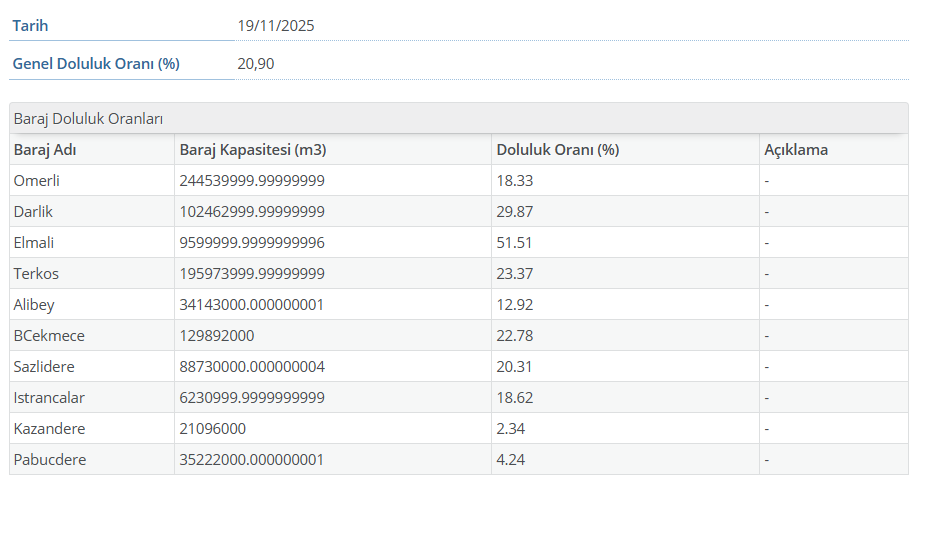Click Terkos capacity value 195973999.99999999
The height and width of the screenshot is (557, 927).
click(x=252, y=274)
